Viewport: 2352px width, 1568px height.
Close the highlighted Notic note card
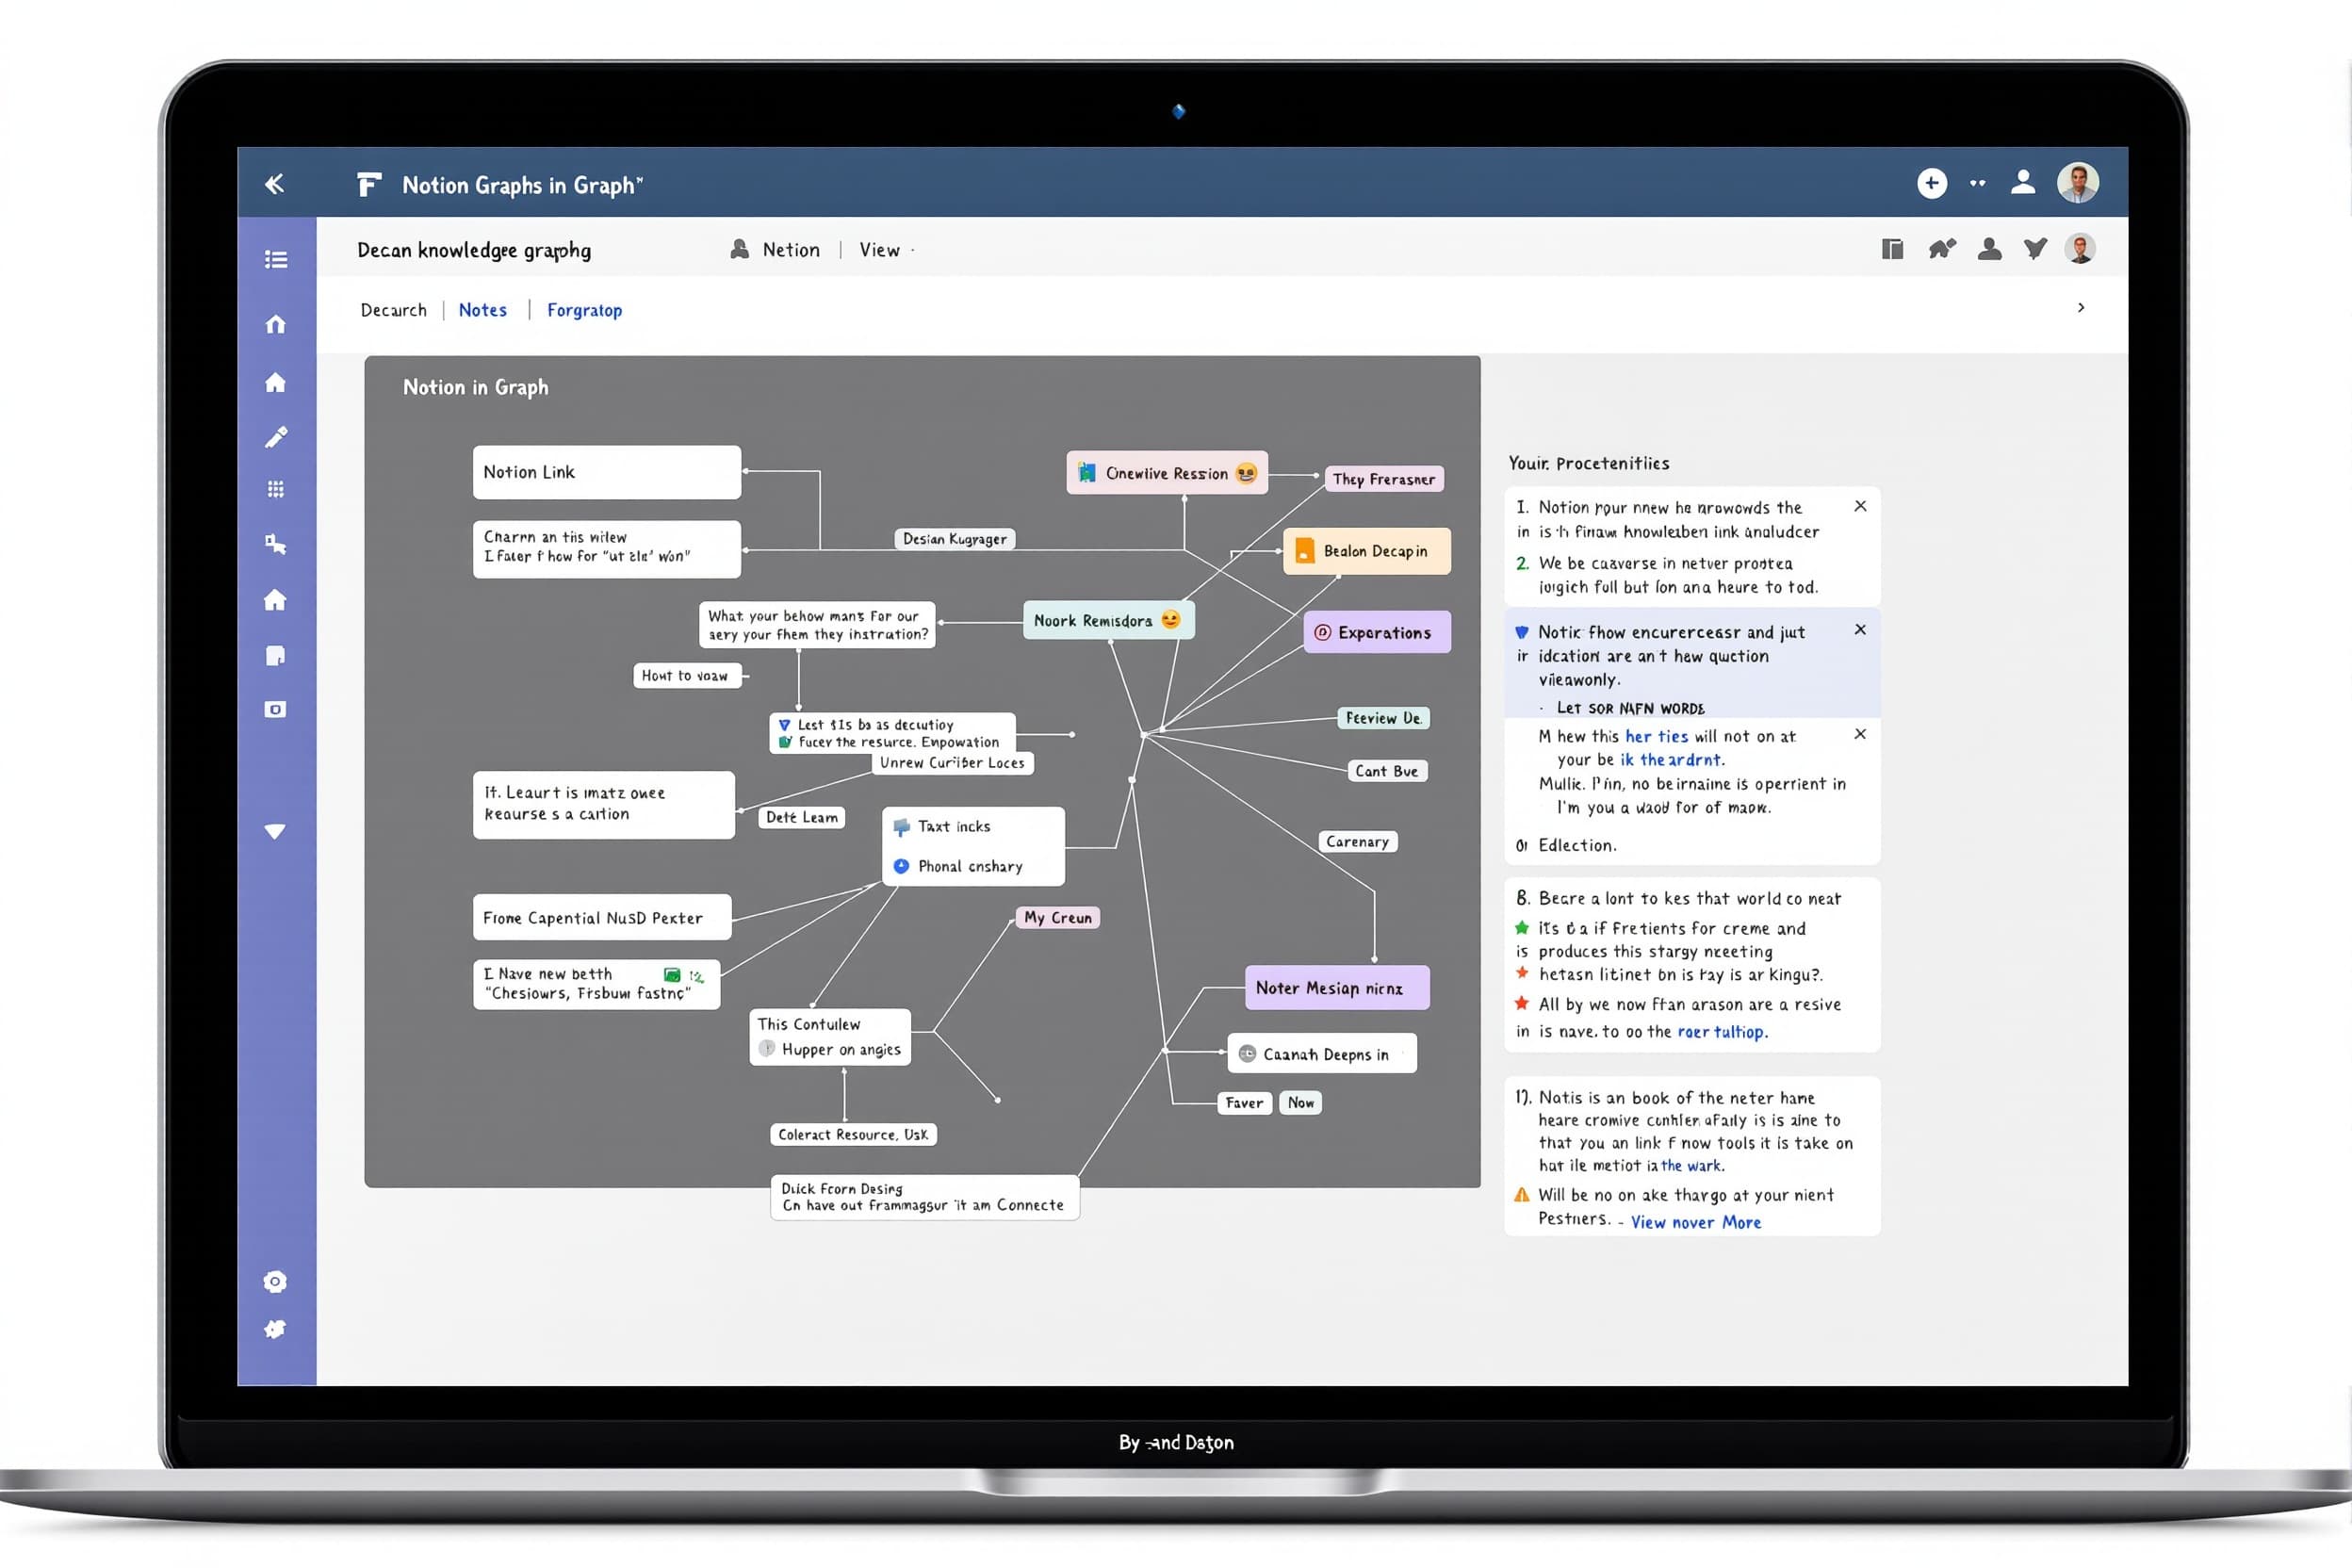coord(1860,630)
